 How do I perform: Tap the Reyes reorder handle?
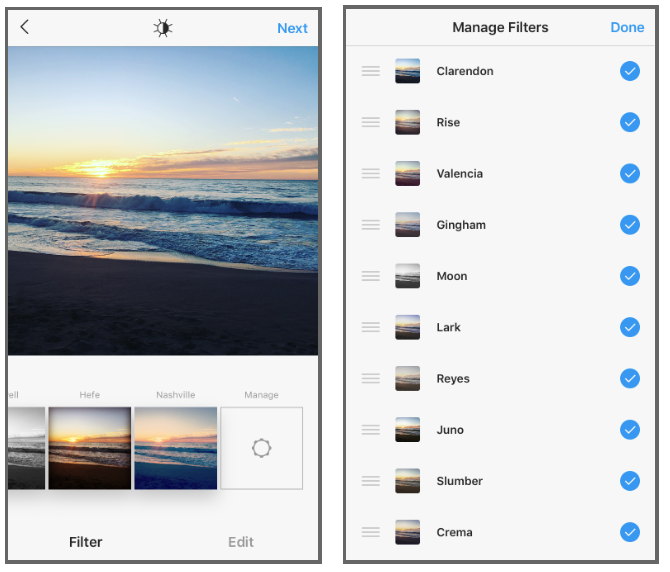(x=370, y=378)
